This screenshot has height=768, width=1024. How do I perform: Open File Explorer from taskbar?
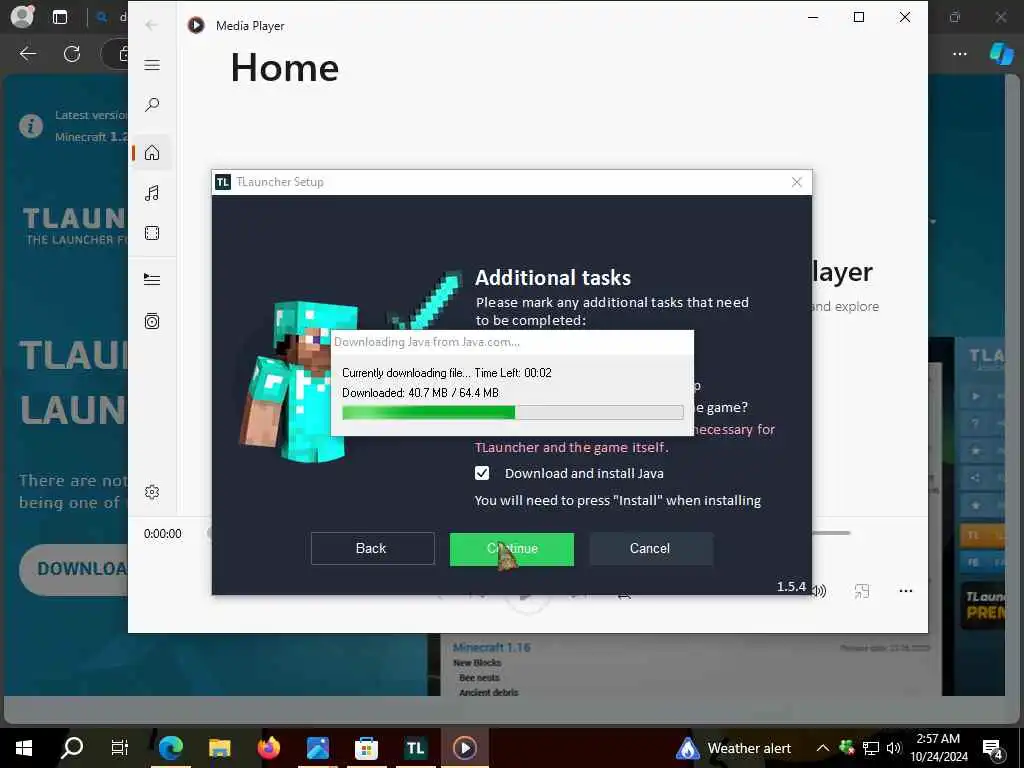[x=219, y=748]
